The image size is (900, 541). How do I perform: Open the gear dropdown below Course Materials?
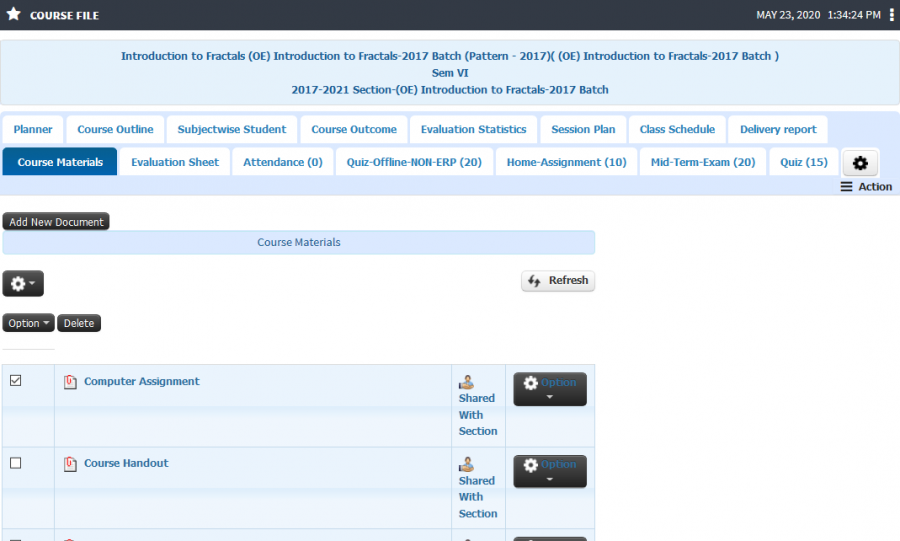click(x=23, y=283)
